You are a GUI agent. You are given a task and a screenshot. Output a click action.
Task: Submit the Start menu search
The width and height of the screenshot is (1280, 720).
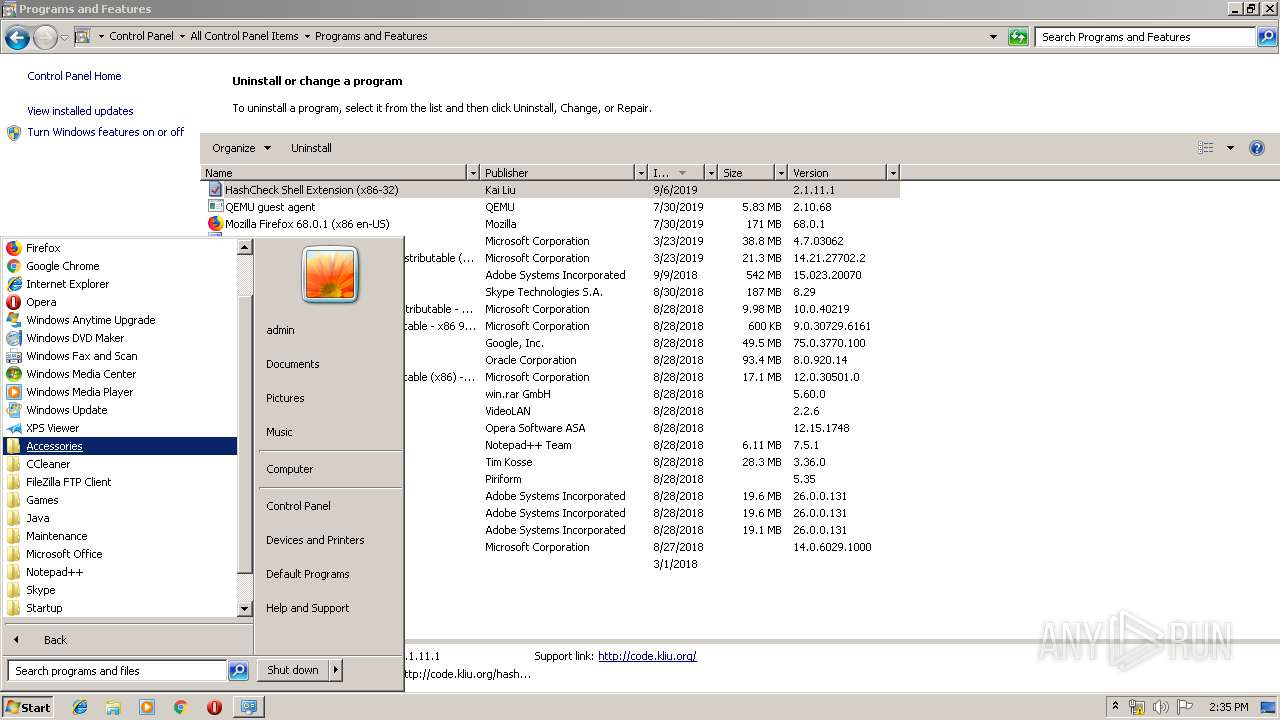pos(238,671)
